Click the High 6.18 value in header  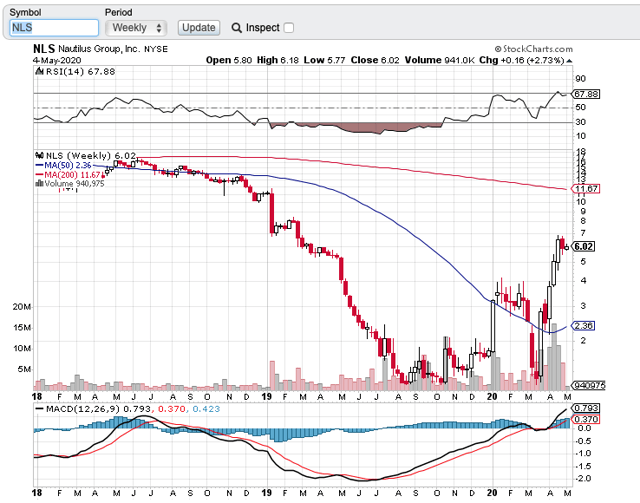click(x=278, y=60)
